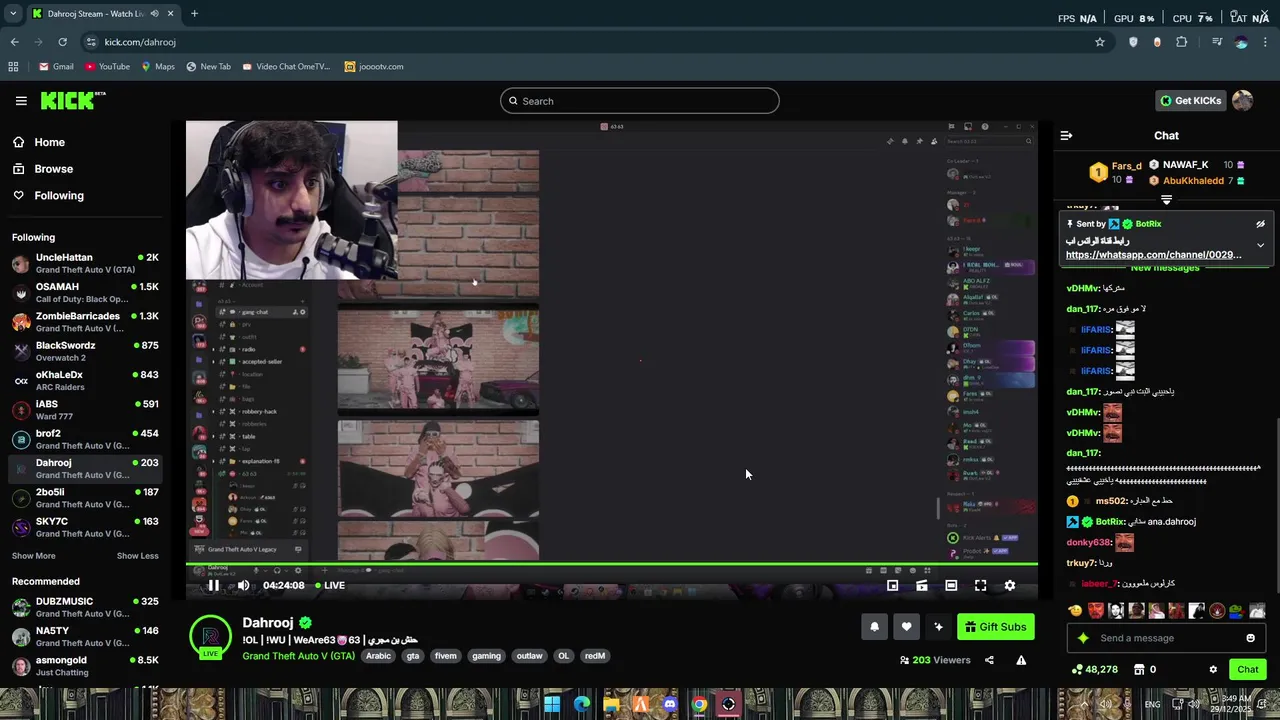Reload the browser page
The width and height of the screenshot is (1280, 720).
pyautogui.click(x=62, y=42)
